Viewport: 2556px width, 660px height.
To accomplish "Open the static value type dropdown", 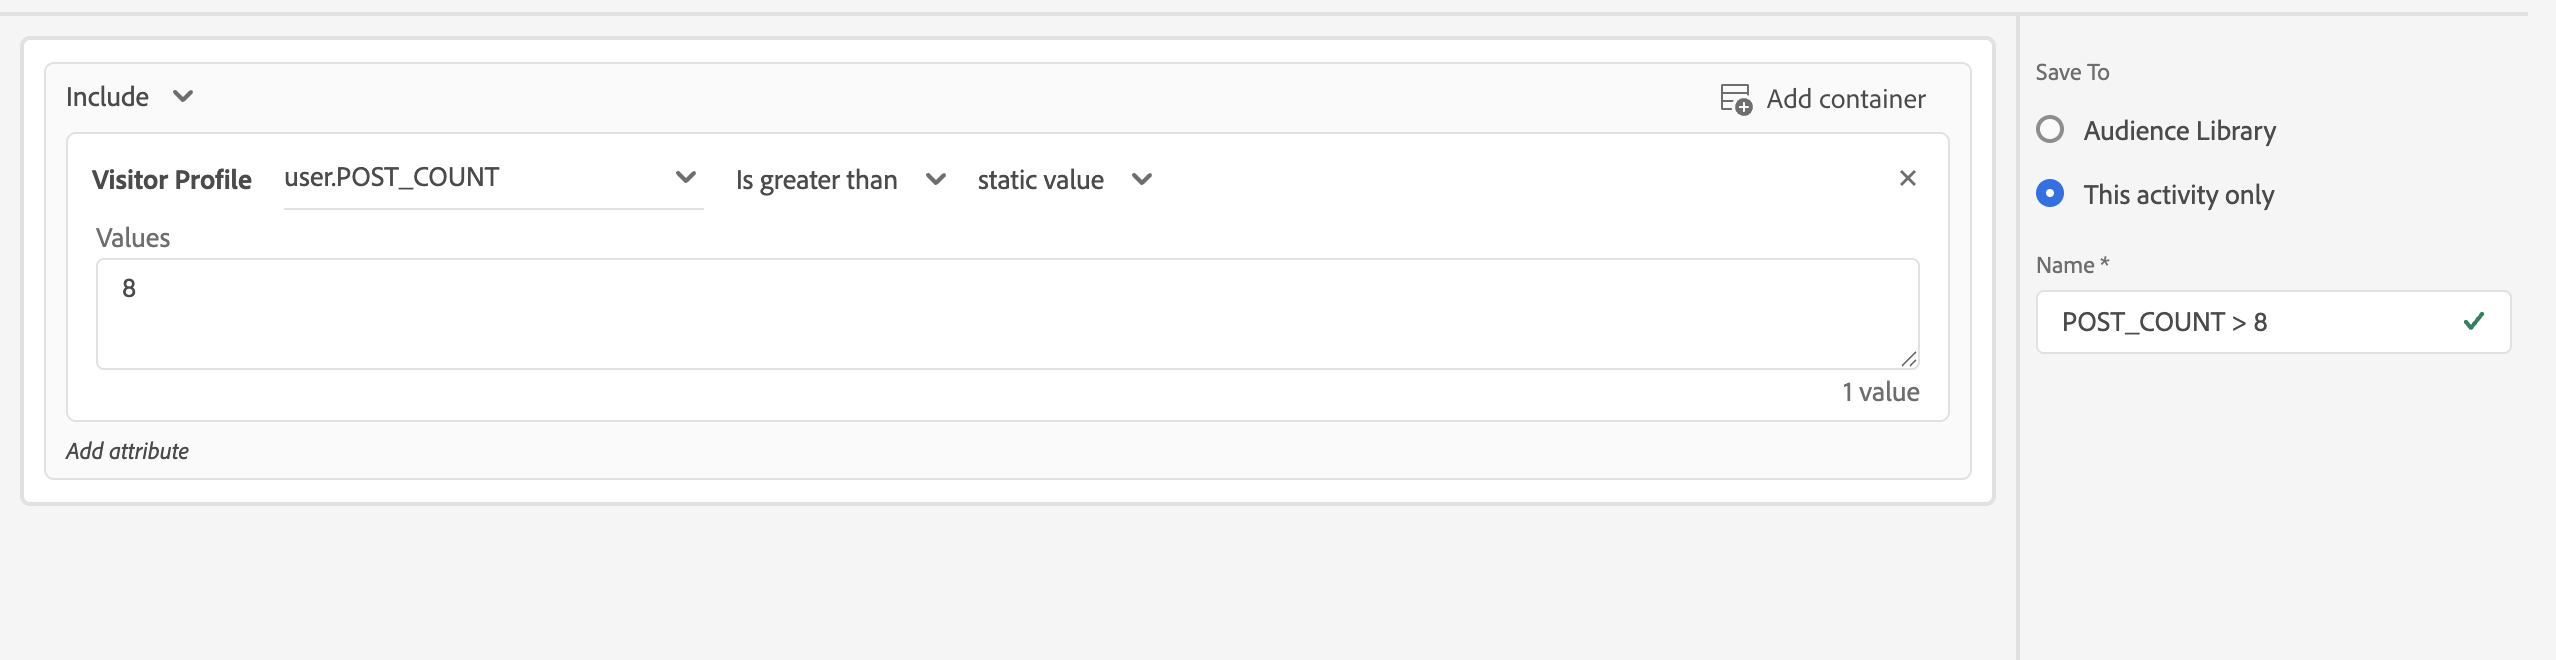I will coord(1065,180).
